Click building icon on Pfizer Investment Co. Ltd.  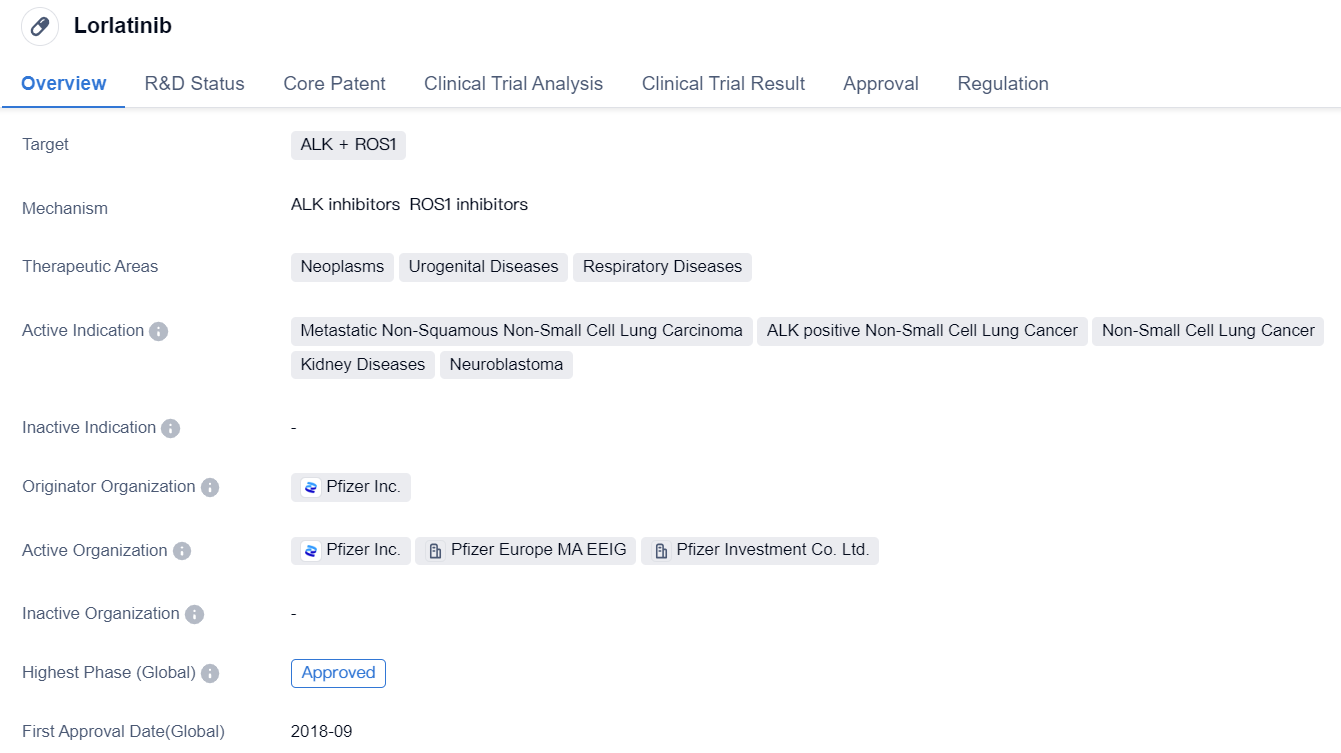coord(661,551)
